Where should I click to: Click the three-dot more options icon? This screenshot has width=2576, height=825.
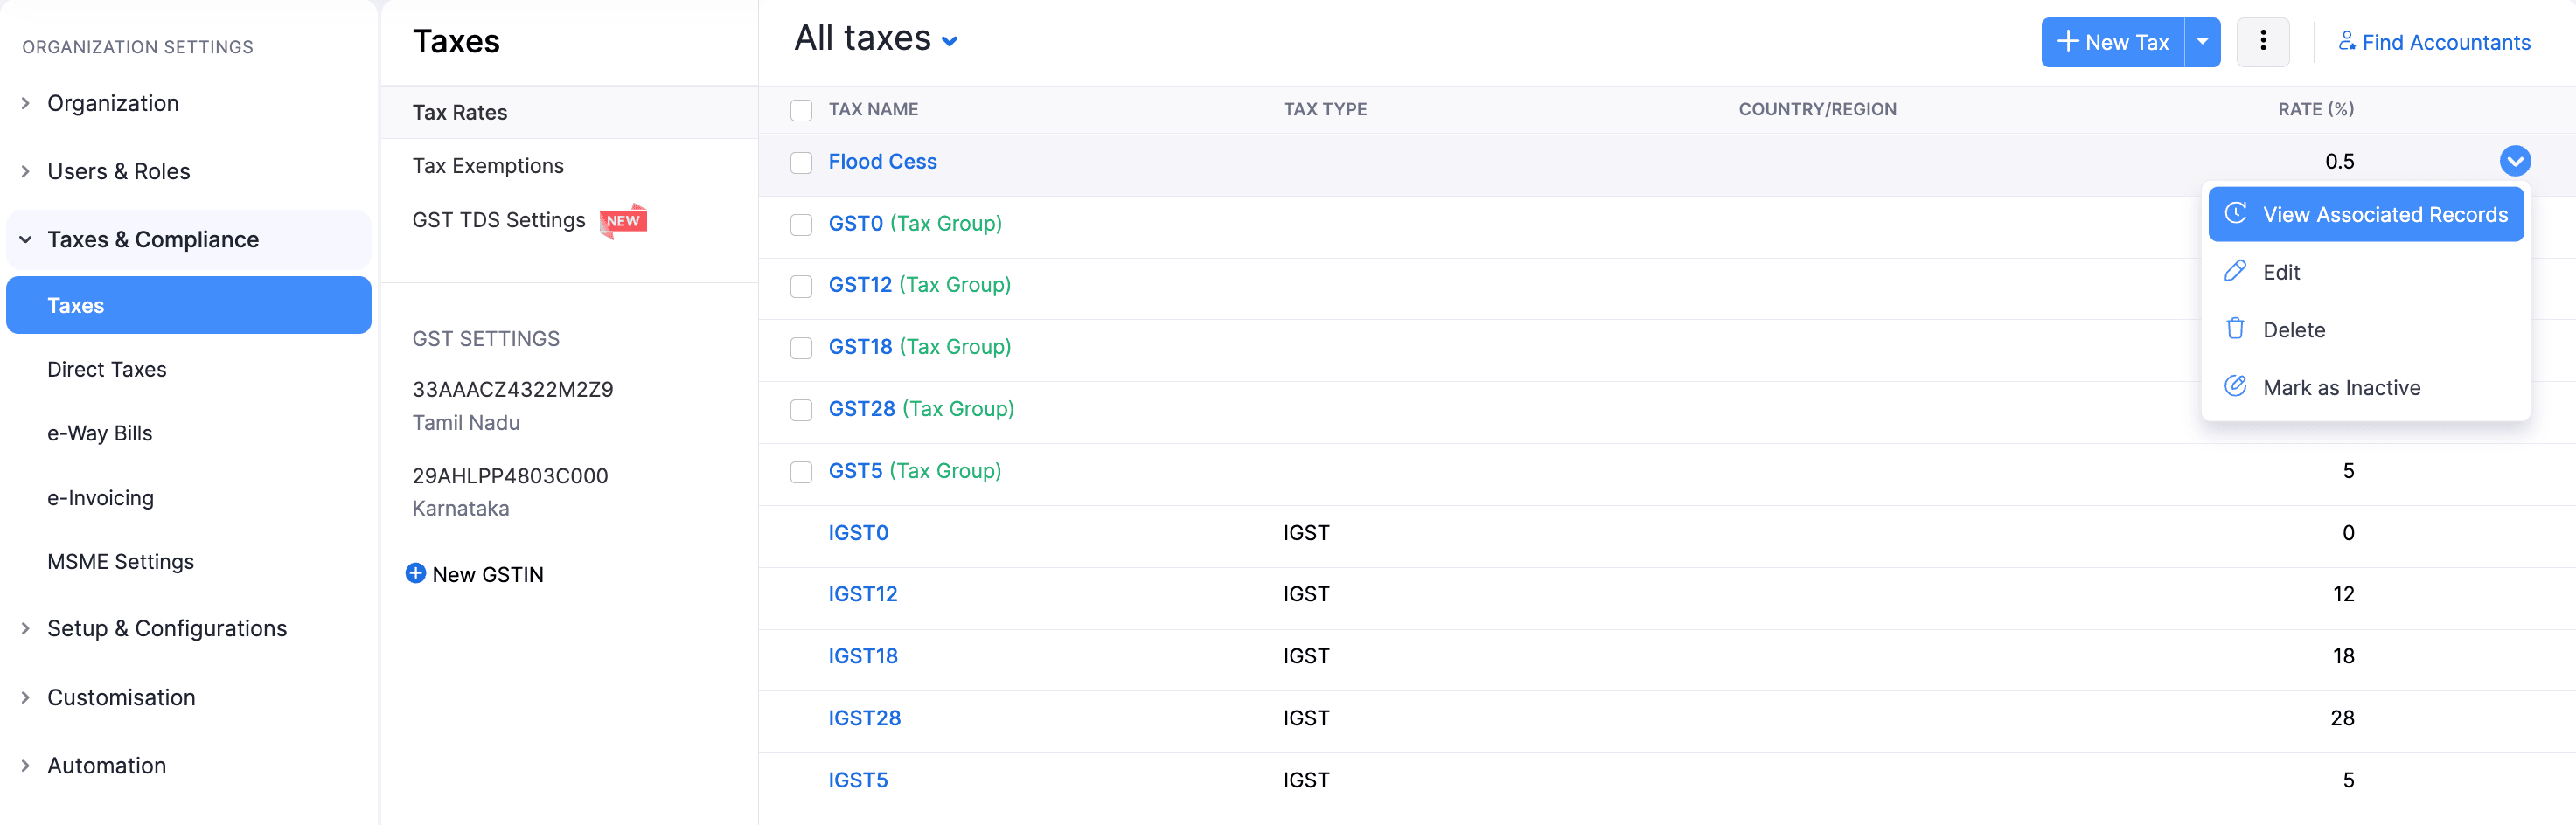pyautogui.click(x=2262, y=42)
